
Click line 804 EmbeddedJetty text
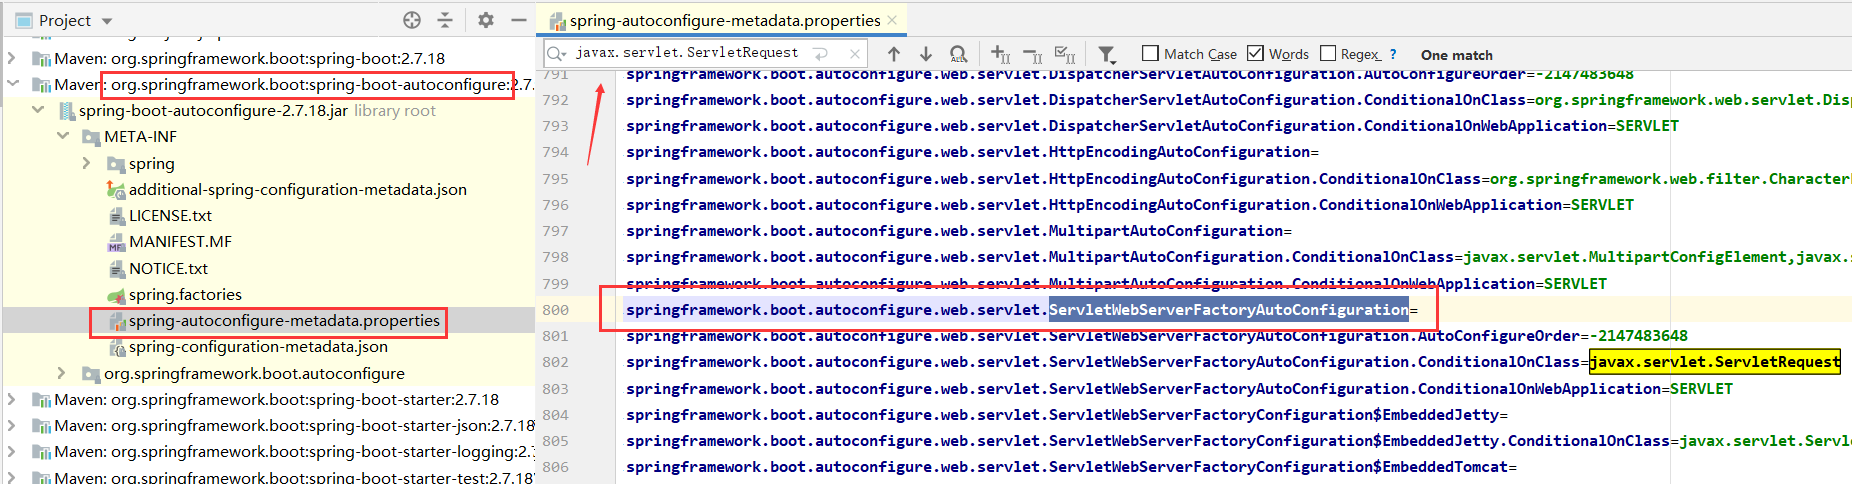(x=1441, y=415)
